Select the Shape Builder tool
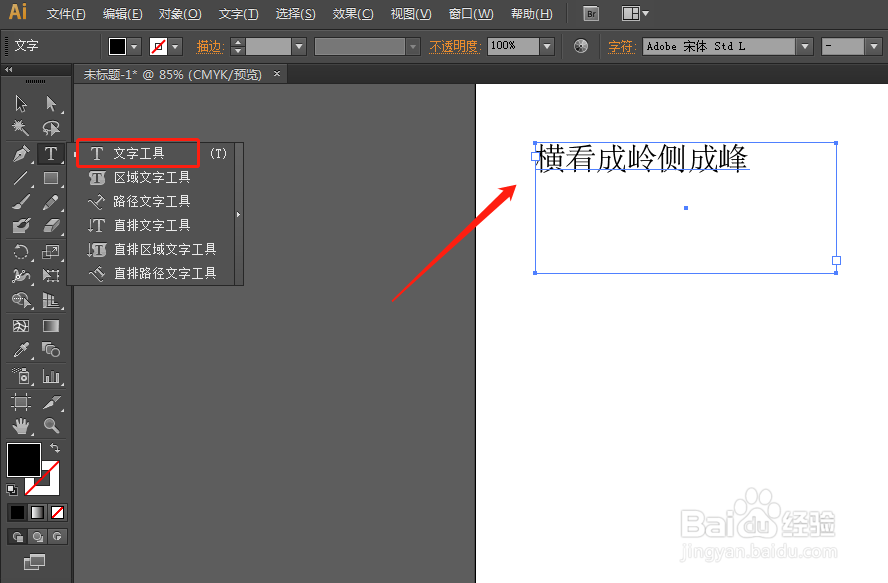This screenshot has width=888, height=583. coord(21,300)
